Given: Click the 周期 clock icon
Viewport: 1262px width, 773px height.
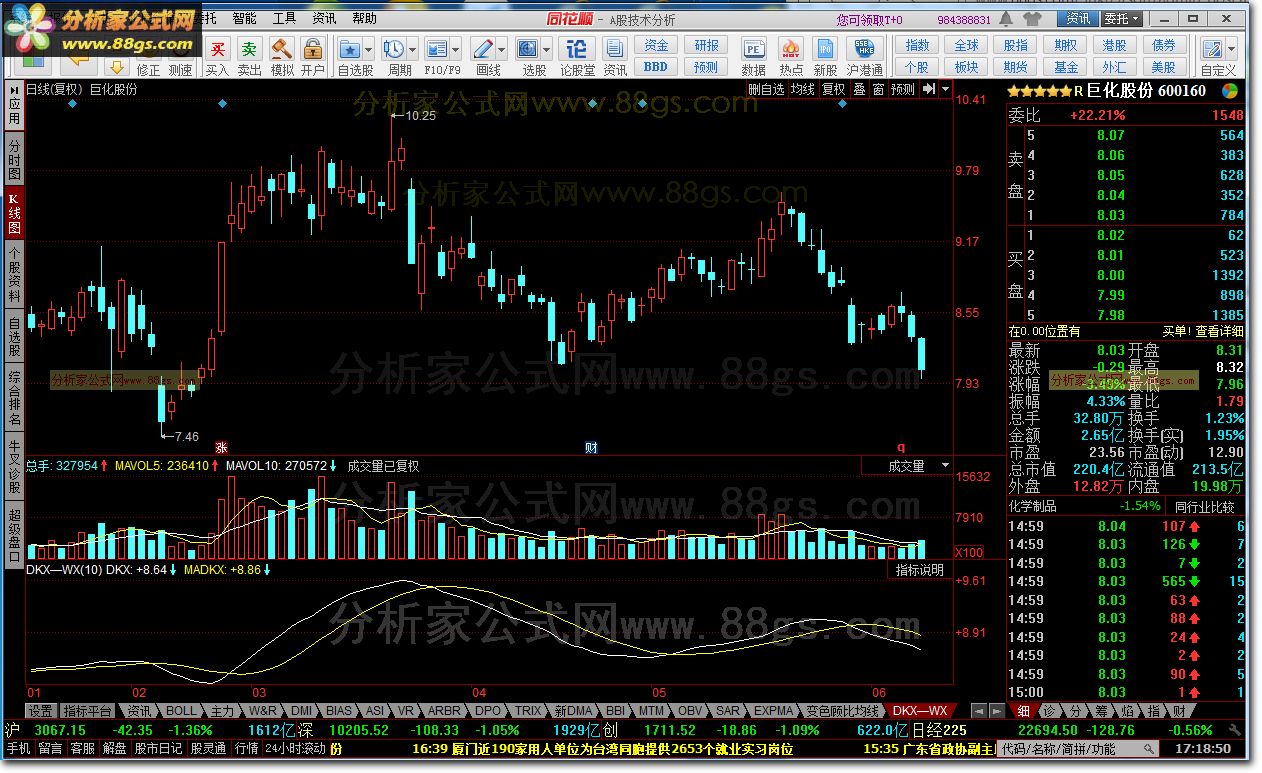Looking at the screenshot, I should [394, 48].
